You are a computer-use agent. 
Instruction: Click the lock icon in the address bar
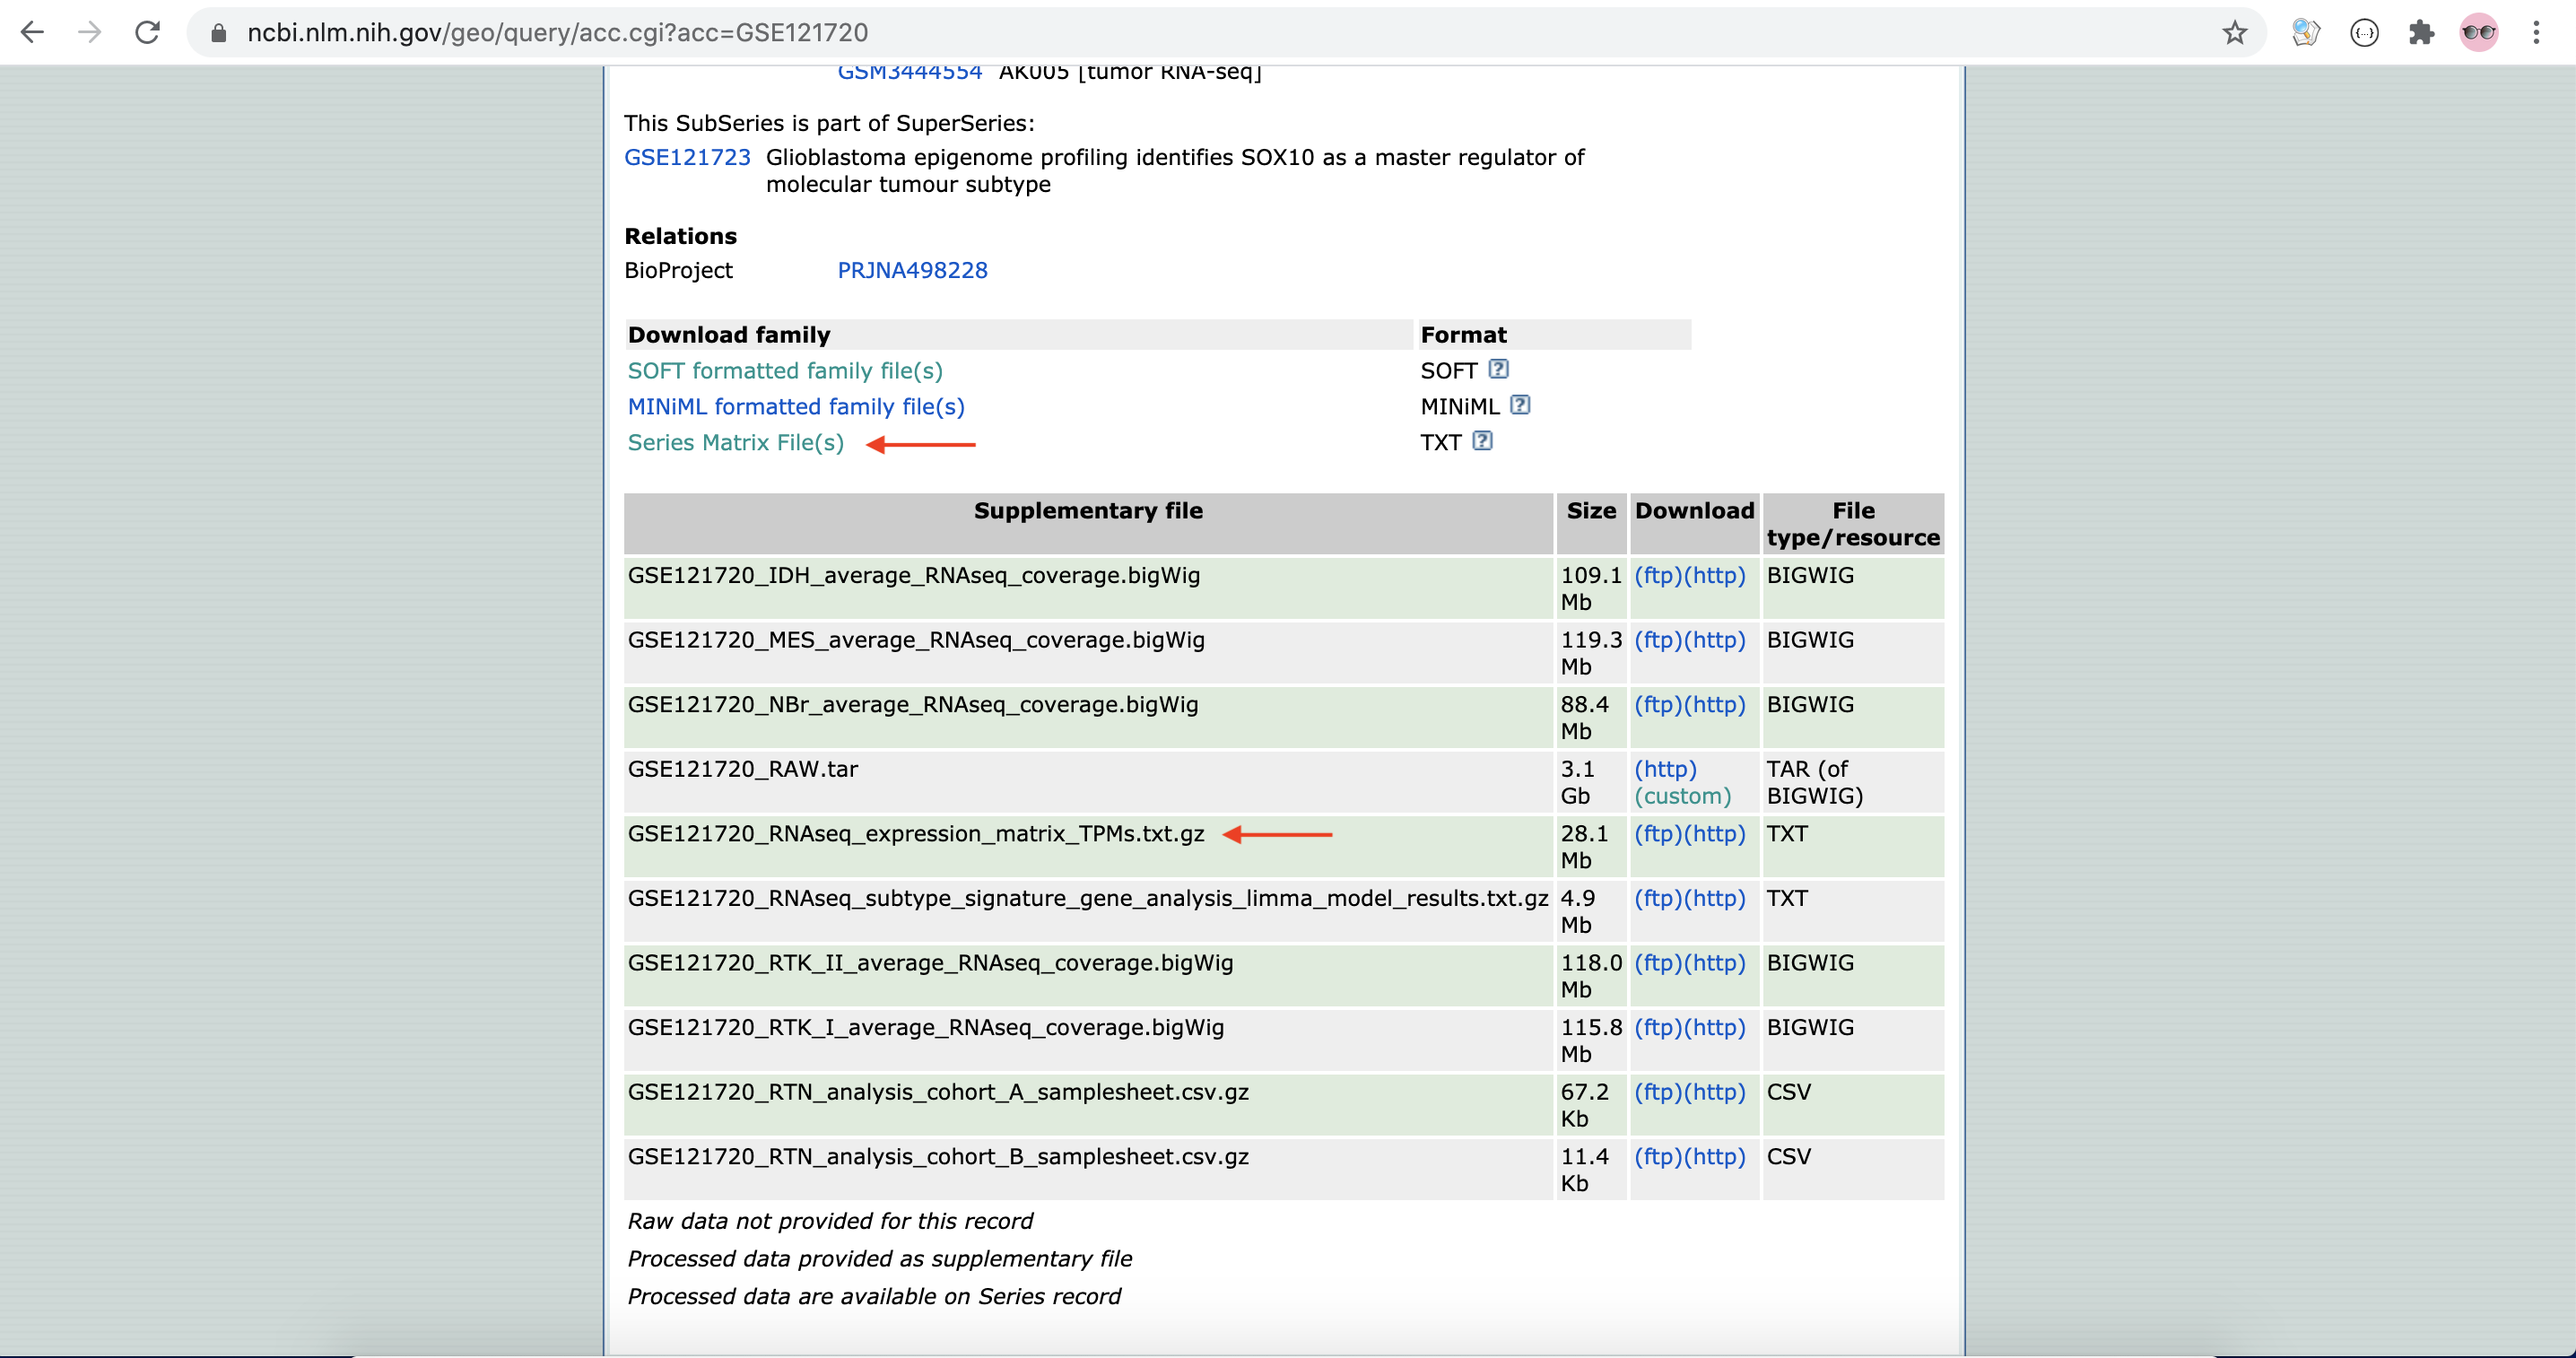tap(218, 33)
